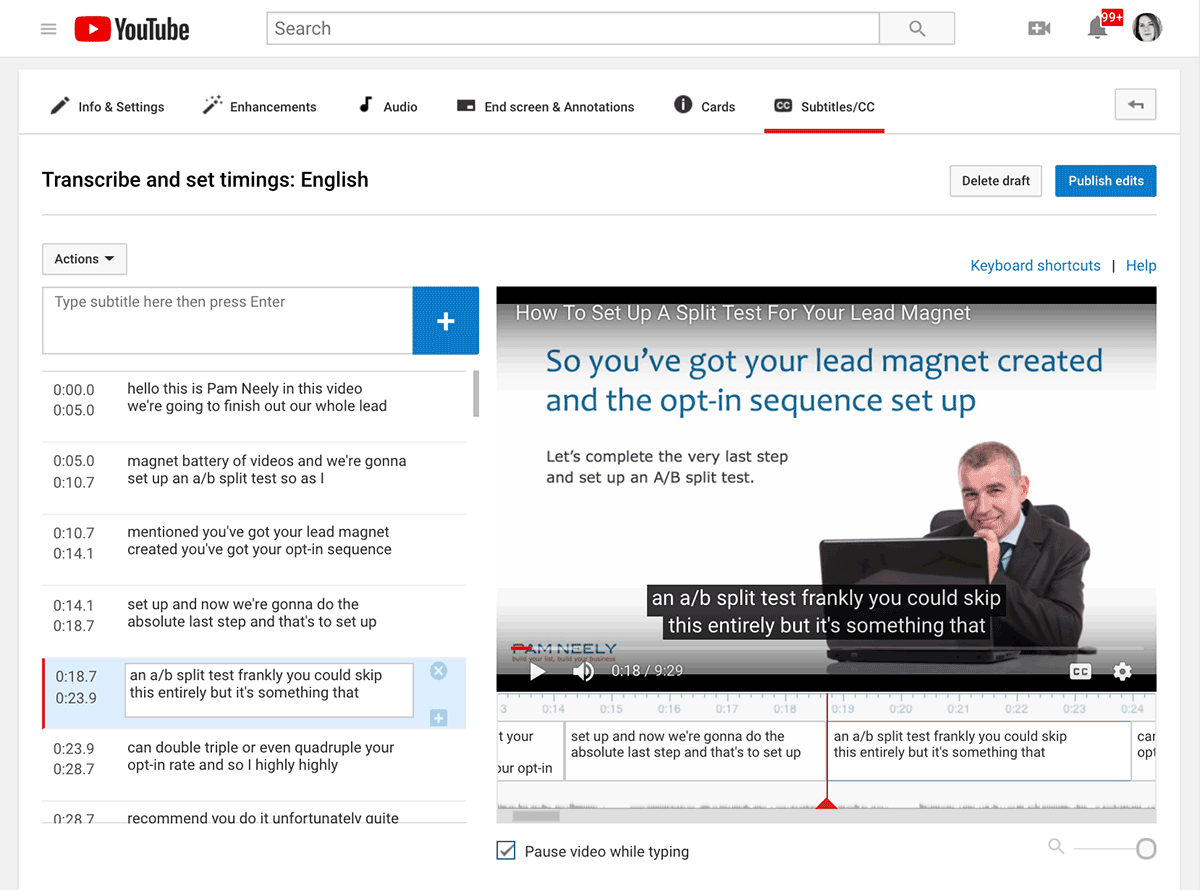This screenshot has width=1200, height=890.
Task: Click the timeline zoom magnifier icon
Action: [x=1056, y=847]
